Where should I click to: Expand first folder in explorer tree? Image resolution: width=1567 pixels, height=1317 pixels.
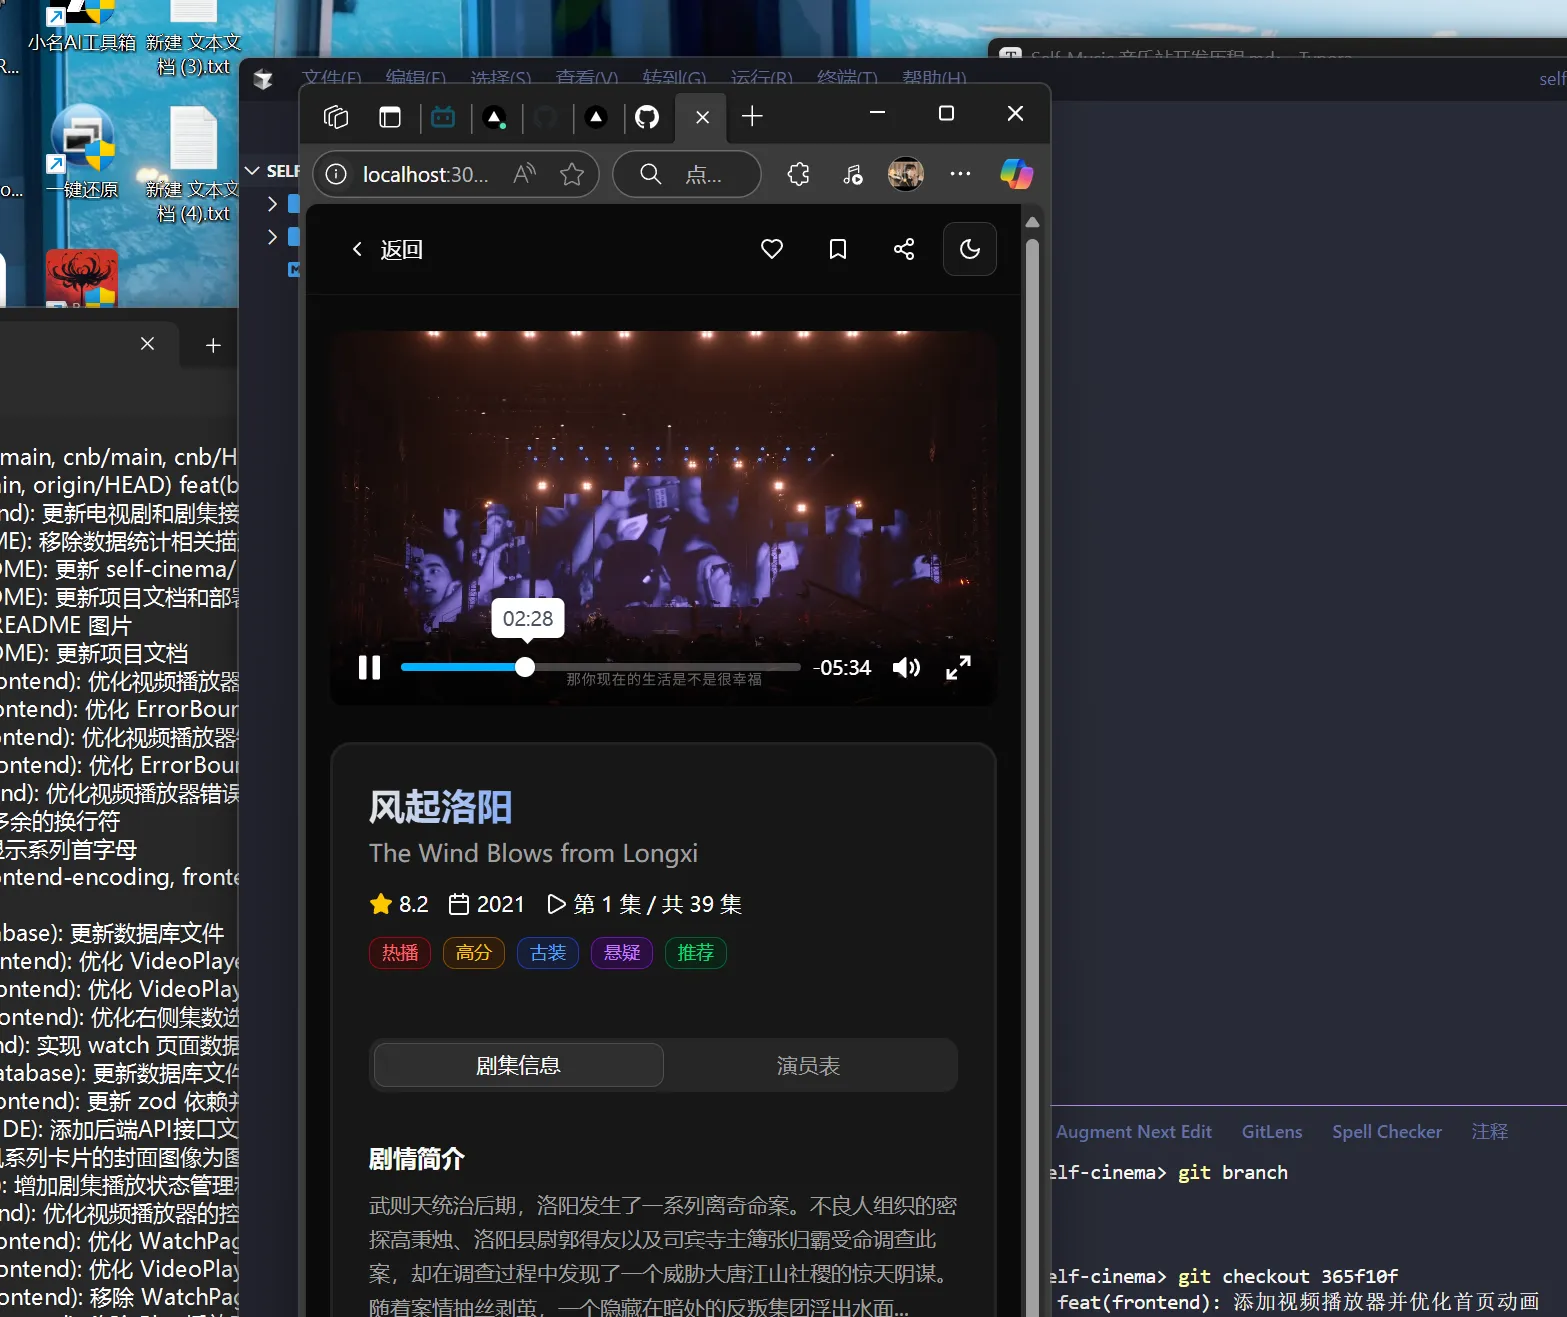(x=272, y=204)
